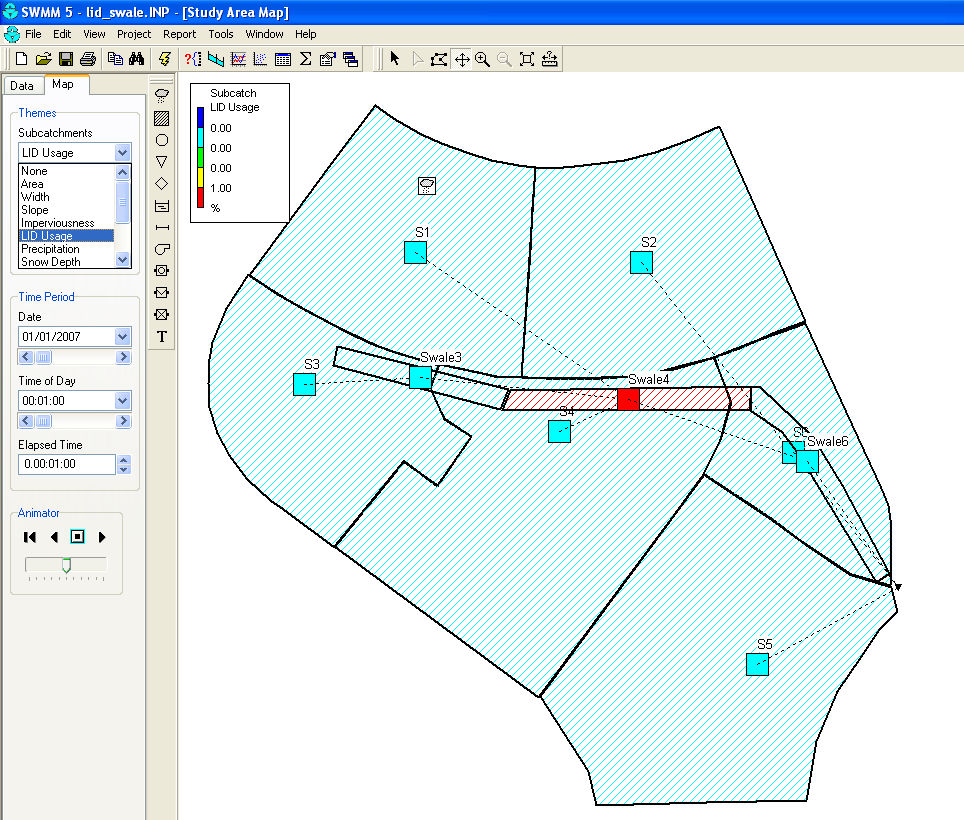964x820 pixels.
Task: Select the Junction node tool
Action: click(x=161, y=139)
